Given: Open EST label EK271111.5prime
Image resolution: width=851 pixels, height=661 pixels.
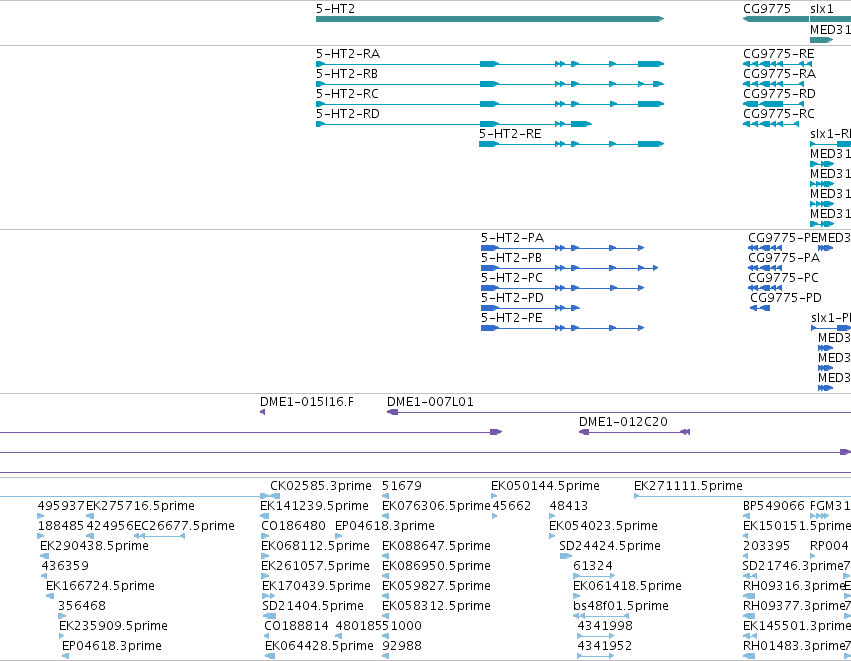Looking at the screenshot, I should 688,486.
